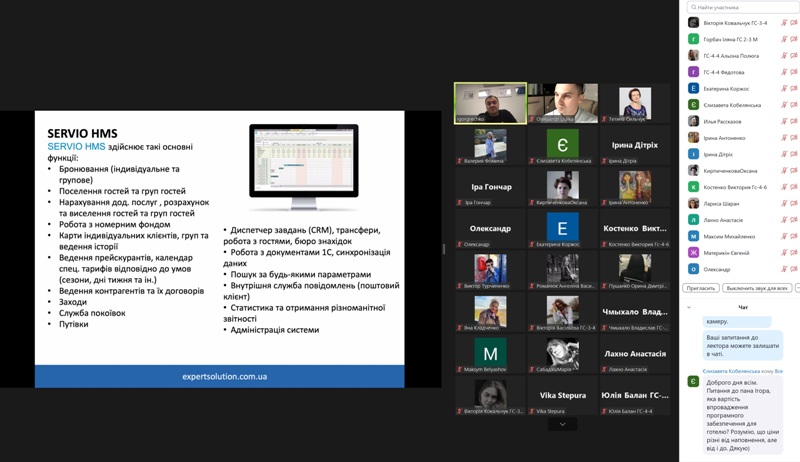800x462 pixels.
Task: Toggle mic for Єлизавета Кобелянська in participants list
Action: pos(784,105)
